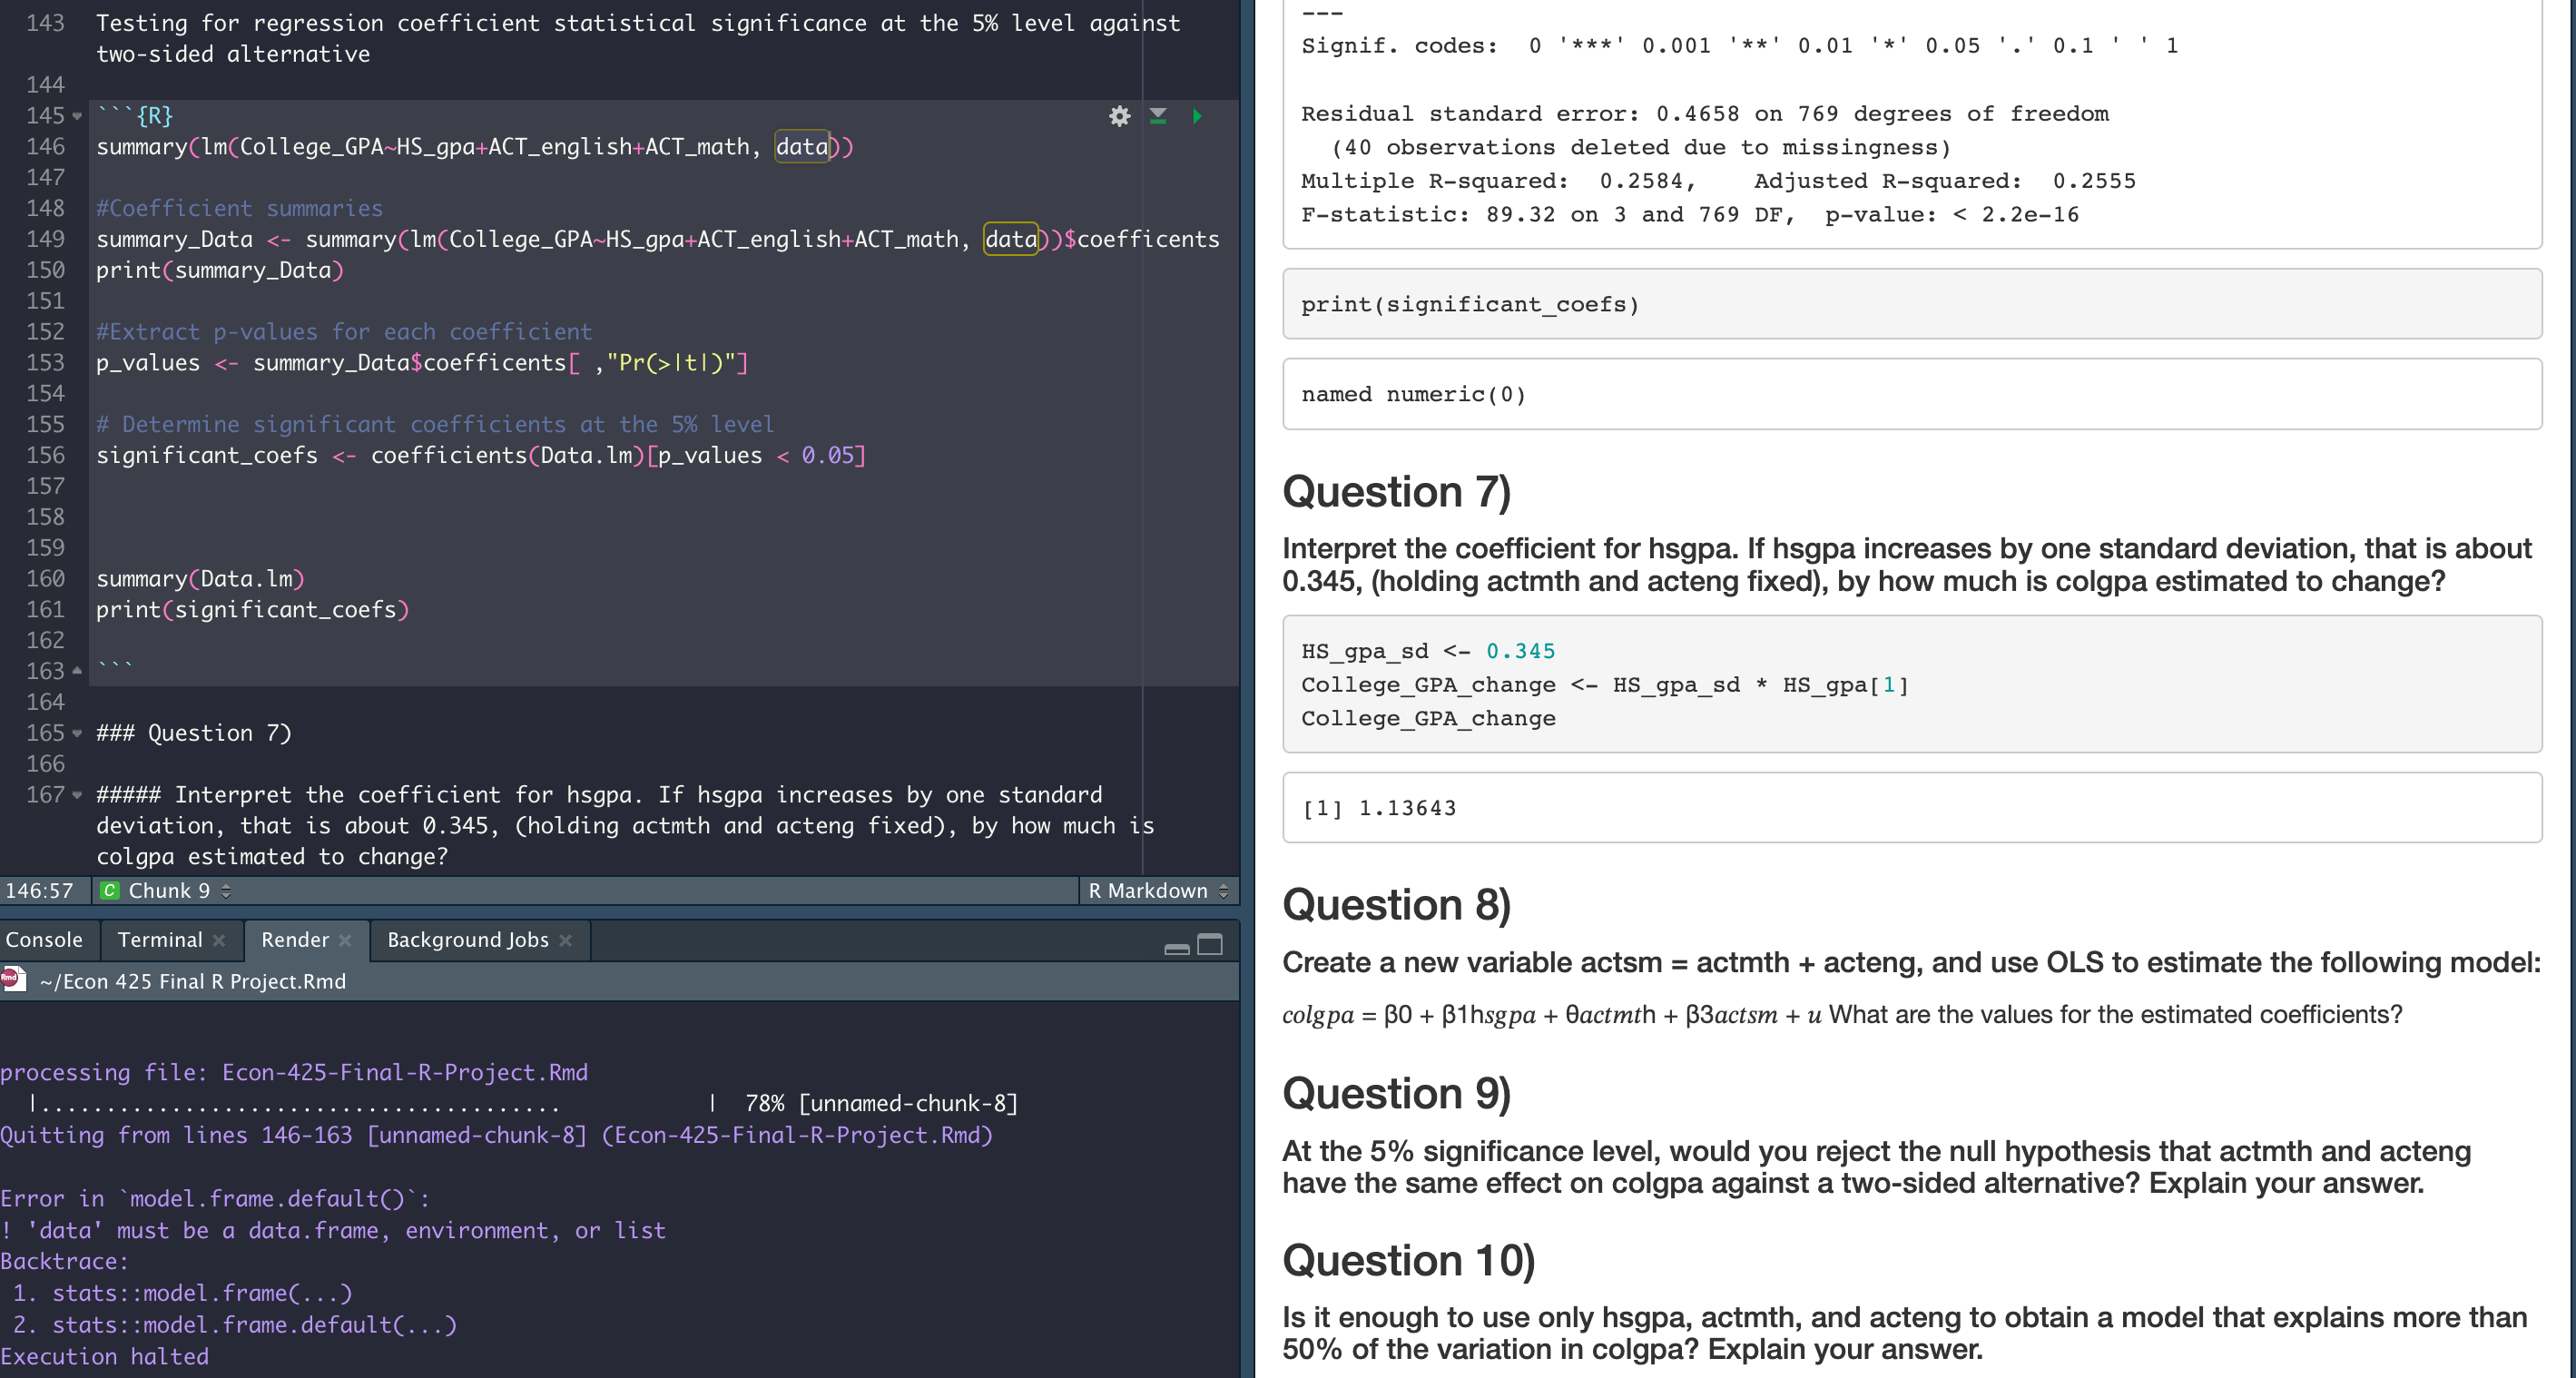Close the Render tab
This screenshot has height=1378, width=2576.
(x=345, y=940)
